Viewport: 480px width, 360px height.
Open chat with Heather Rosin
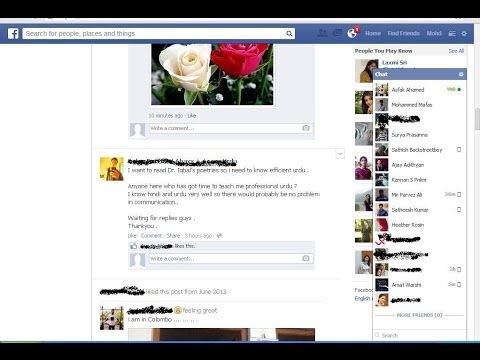pos(419,225)
